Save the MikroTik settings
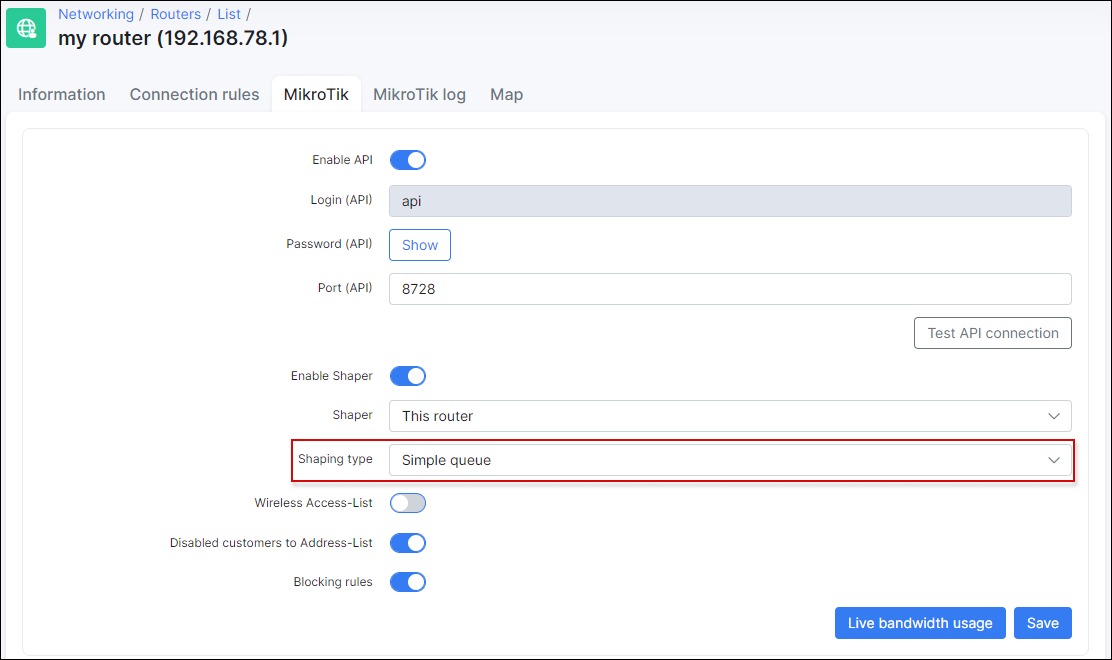Image resolution: width=1112 pixels, height=660 pixels. (1042, 623)
